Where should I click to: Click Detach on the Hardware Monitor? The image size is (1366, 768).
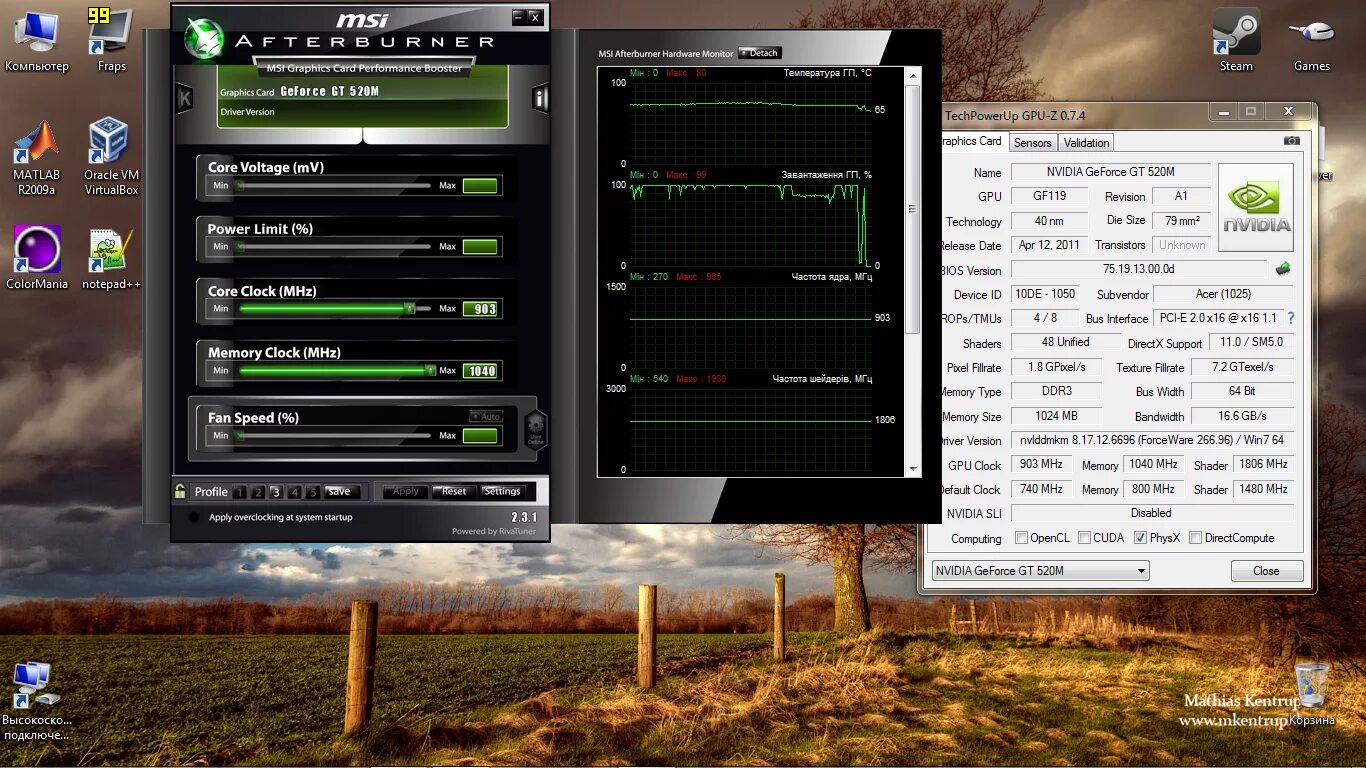(759, 53)
